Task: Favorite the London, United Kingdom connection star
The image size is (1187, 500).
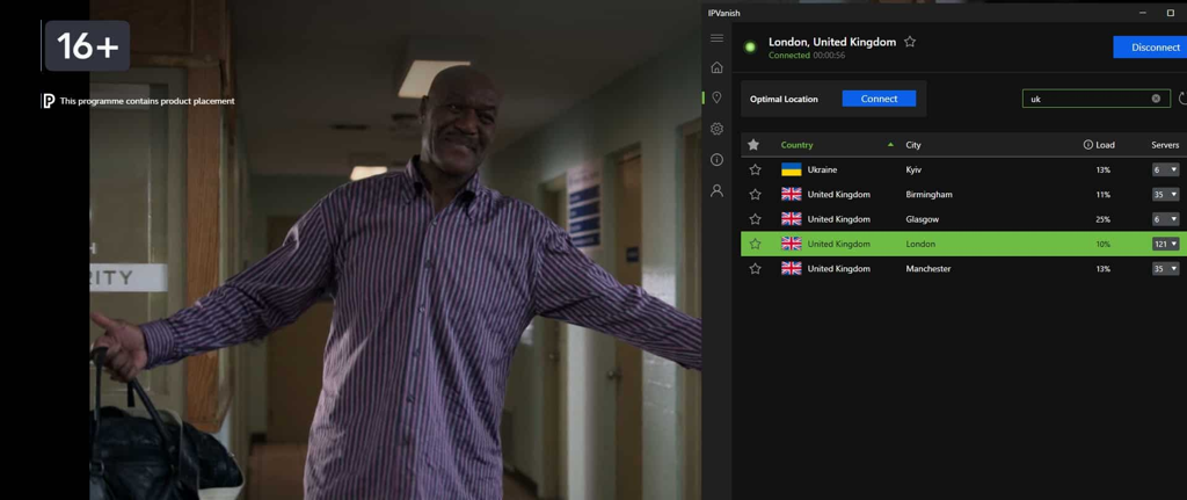Action: tap(910, 42)
